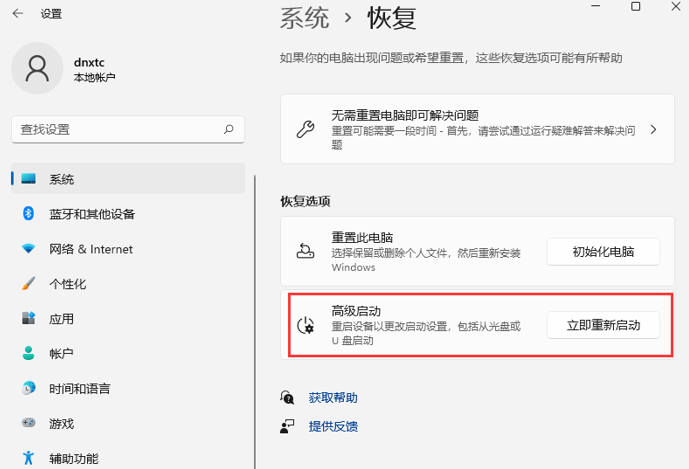The image size is (689, 469).
Task: Click the 初始化电脑 button
Action: coord(603,252)
